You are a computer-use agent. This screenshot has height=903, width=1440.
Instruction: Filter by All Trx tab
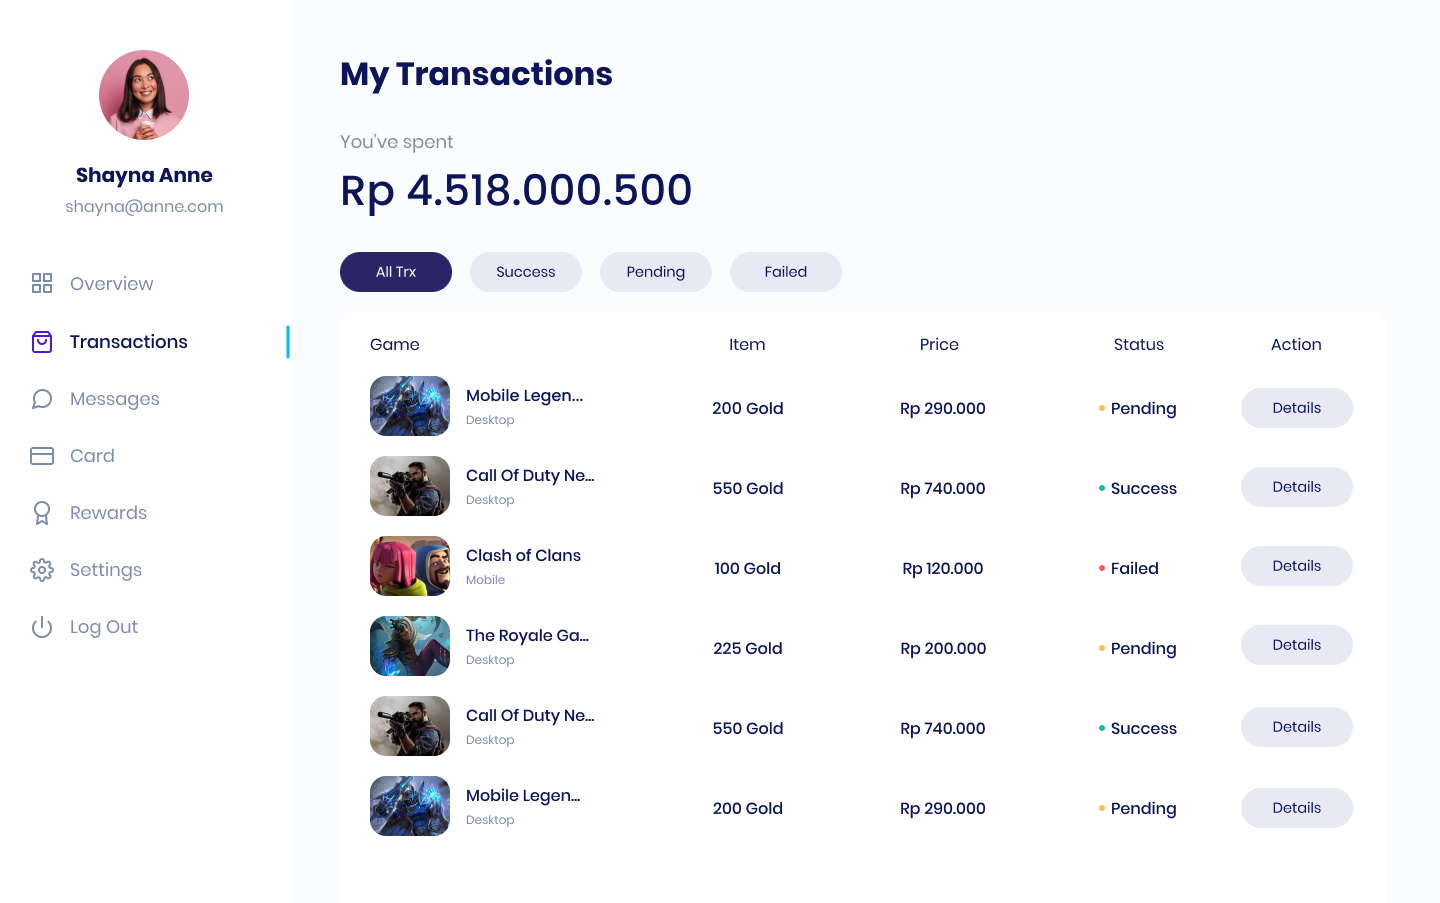point(396,272)
